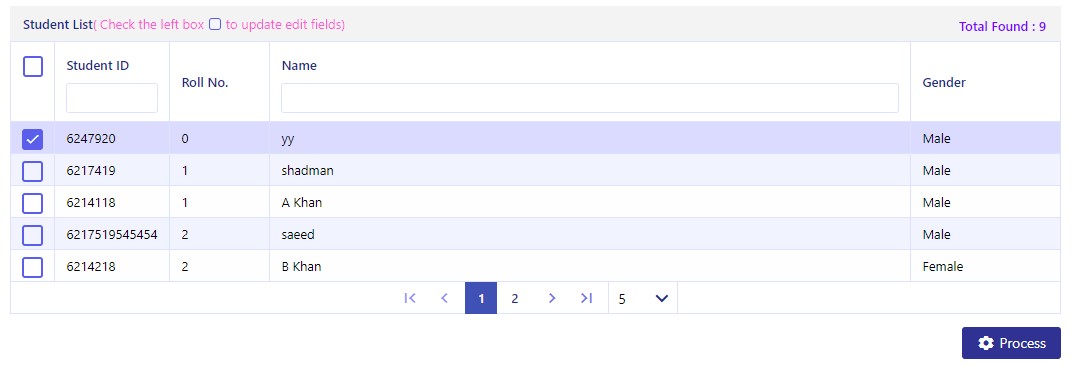Go to next page arrow icon
The image size is (1073, 372).
pos(552,298)
